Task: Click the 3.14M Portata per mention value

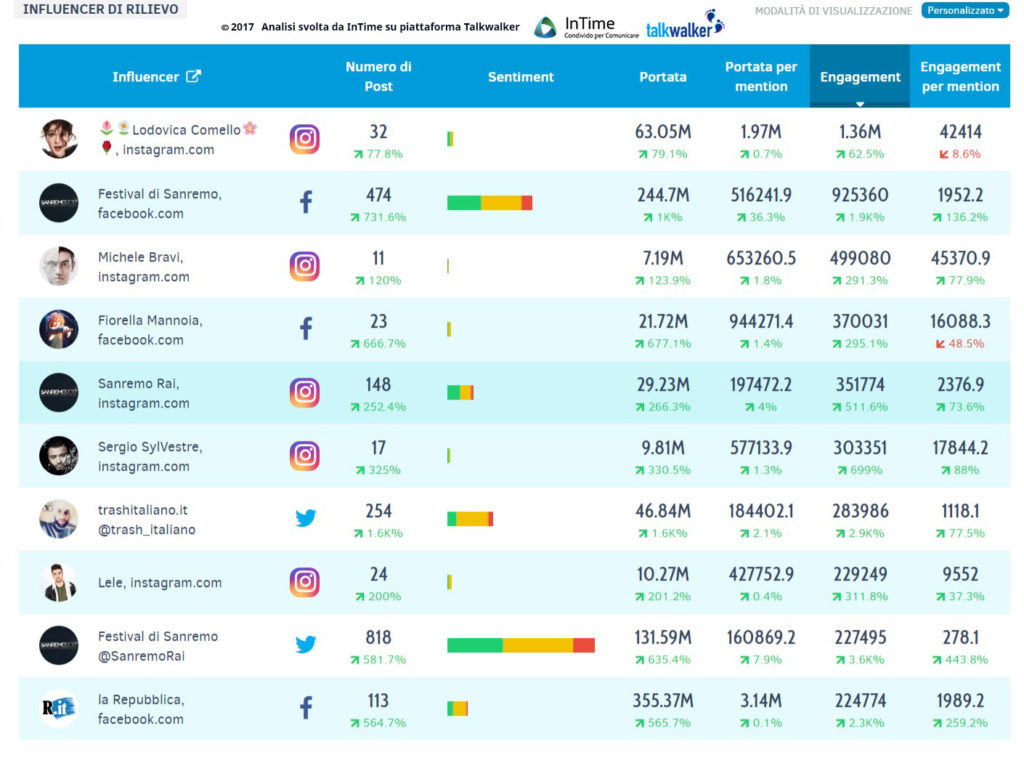Action: (x=761, y=701)
